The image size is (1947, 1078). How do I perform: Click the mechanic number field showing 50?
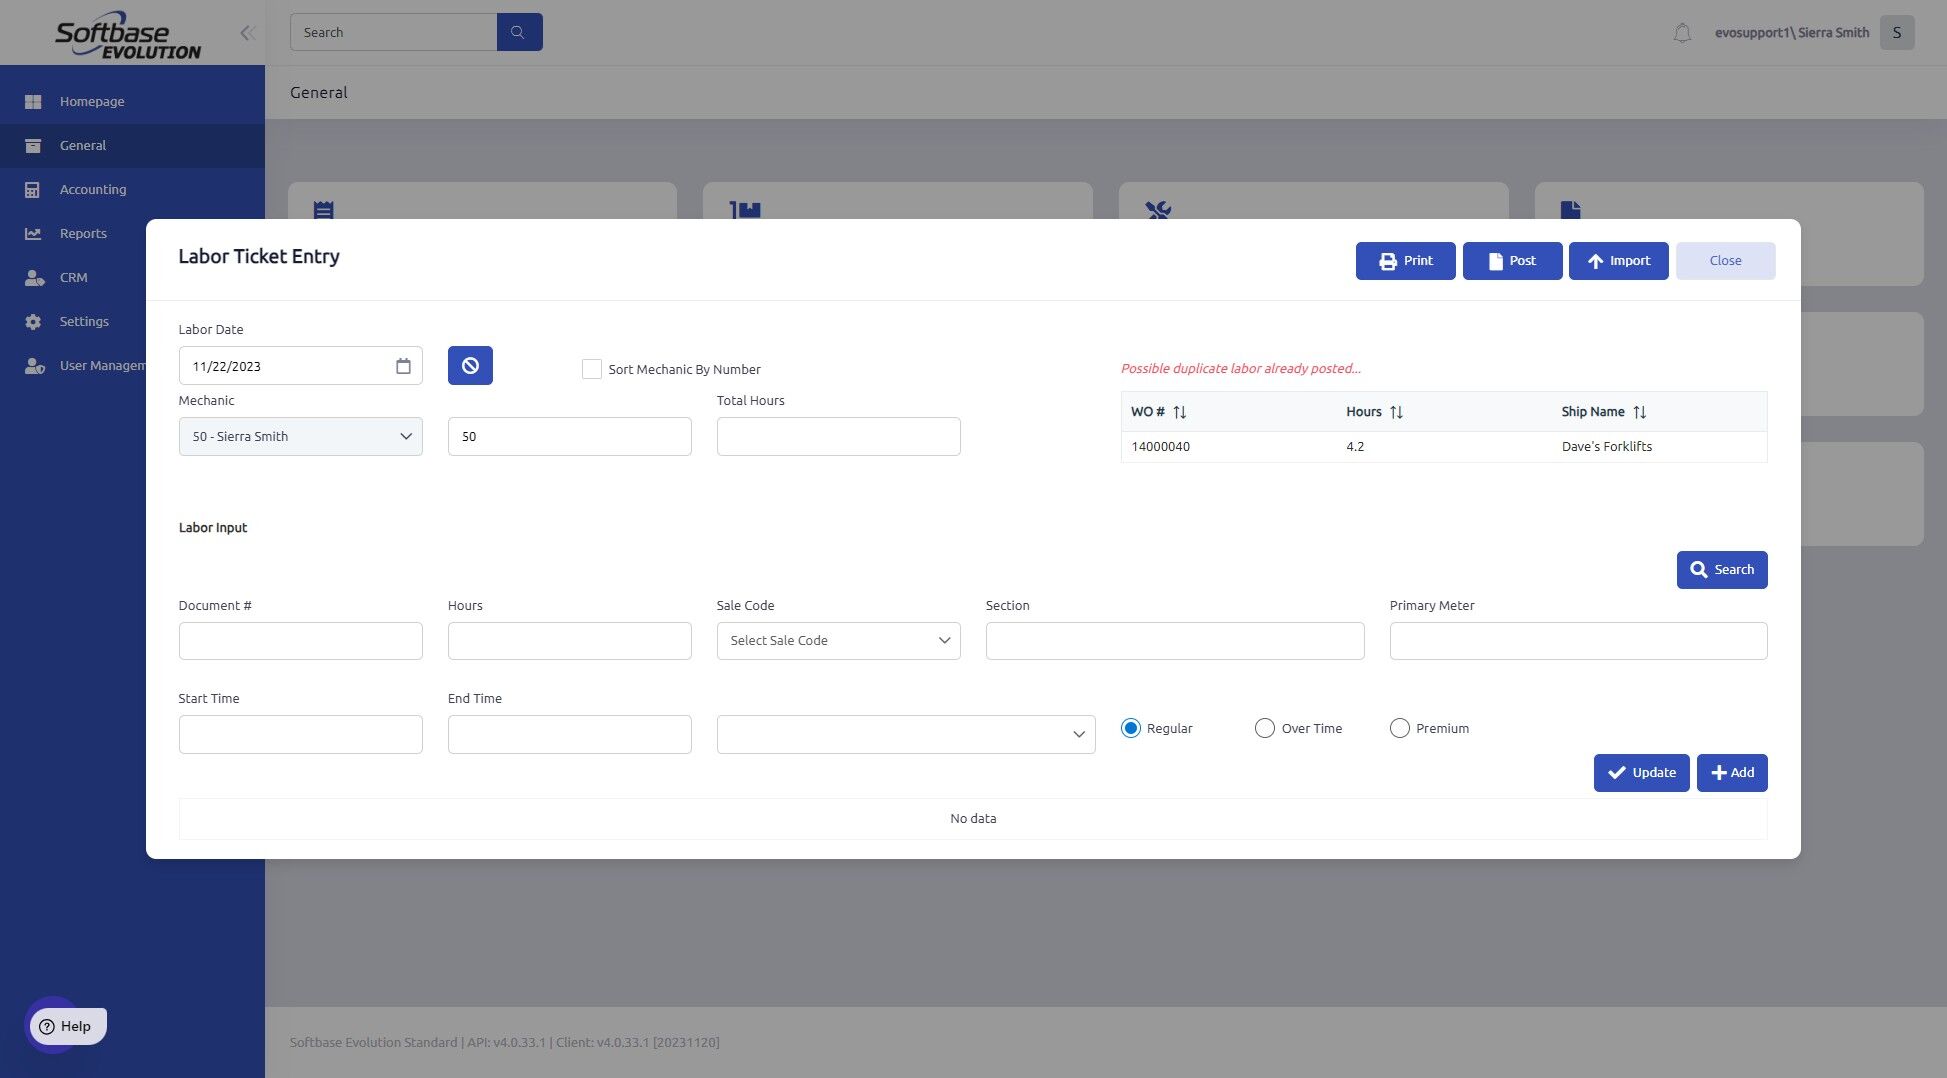coord(570,436)
